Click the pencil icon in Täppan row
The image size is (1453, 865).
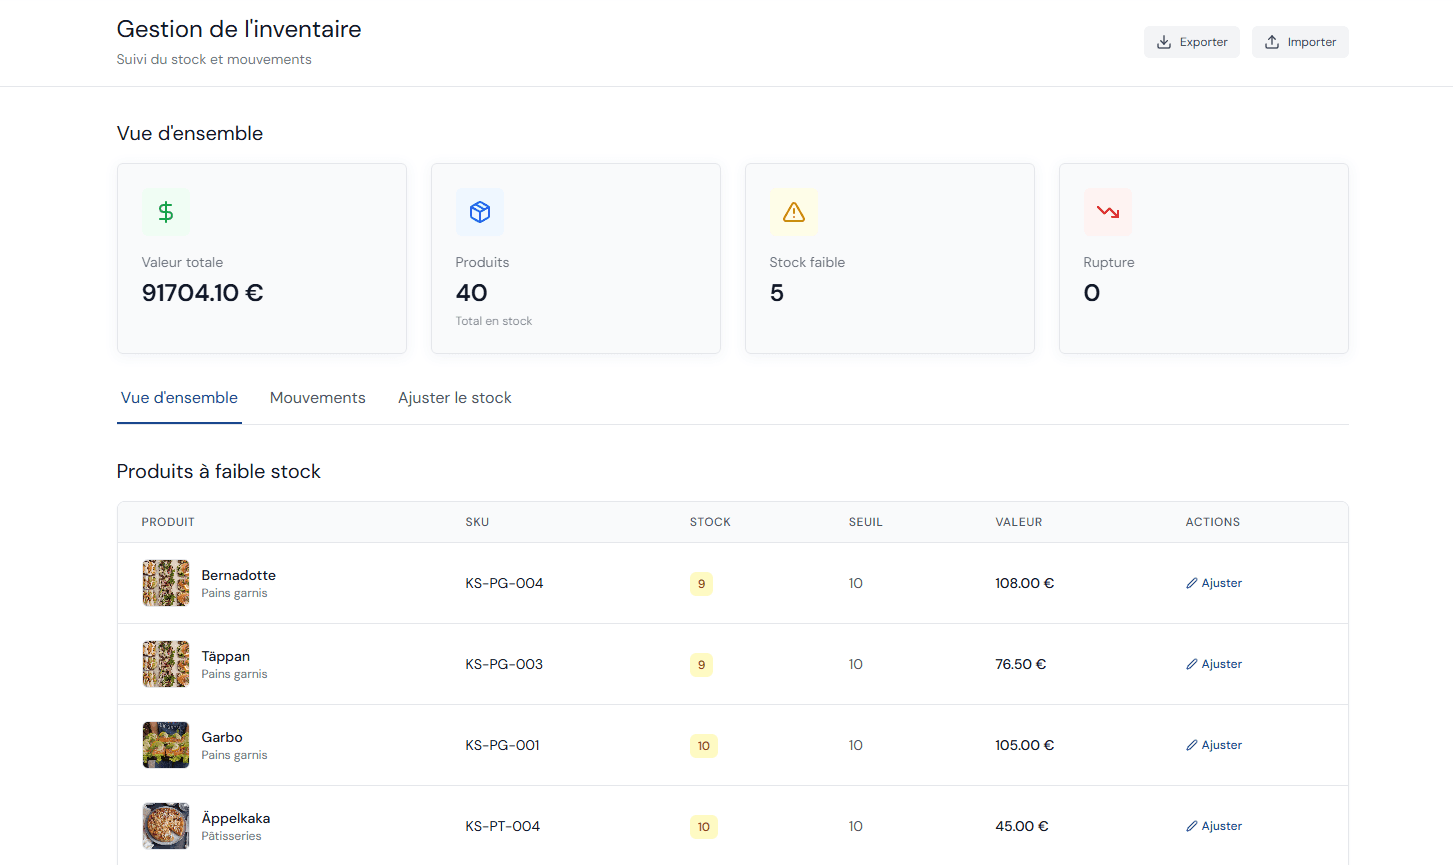(1192, 664)
